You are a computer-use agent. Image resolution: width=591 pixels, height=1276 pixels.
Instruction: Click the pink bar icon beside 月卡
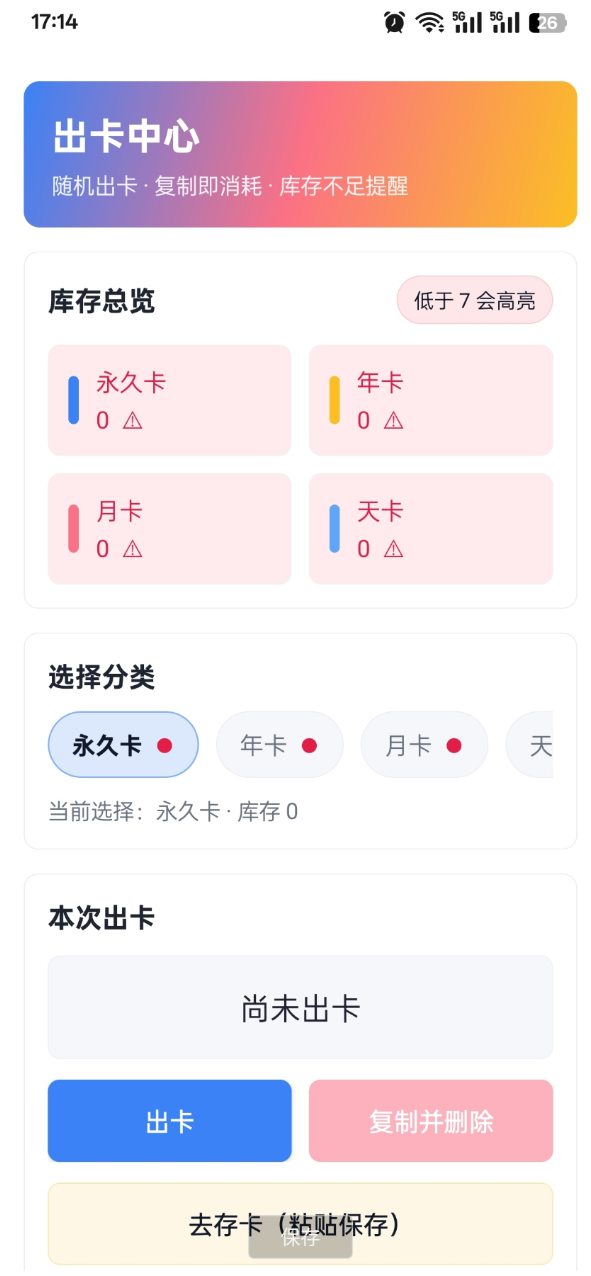click(x=75, y=529)
